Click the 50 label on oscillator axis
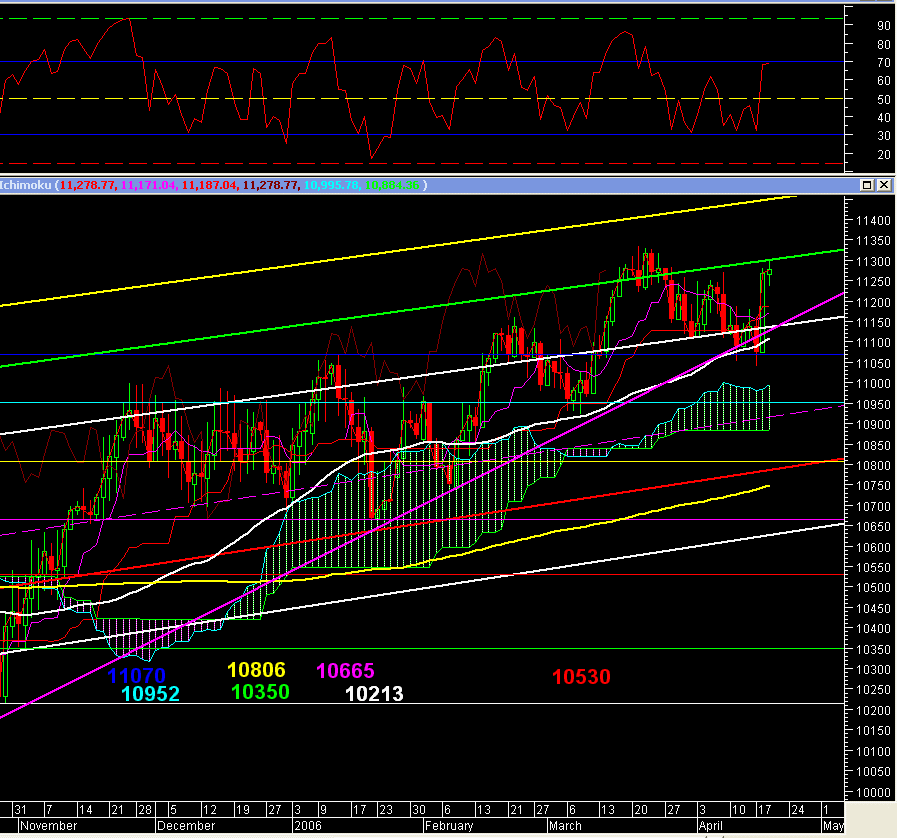Viewport: 897px width, 838px height. [x=884, y=100]
